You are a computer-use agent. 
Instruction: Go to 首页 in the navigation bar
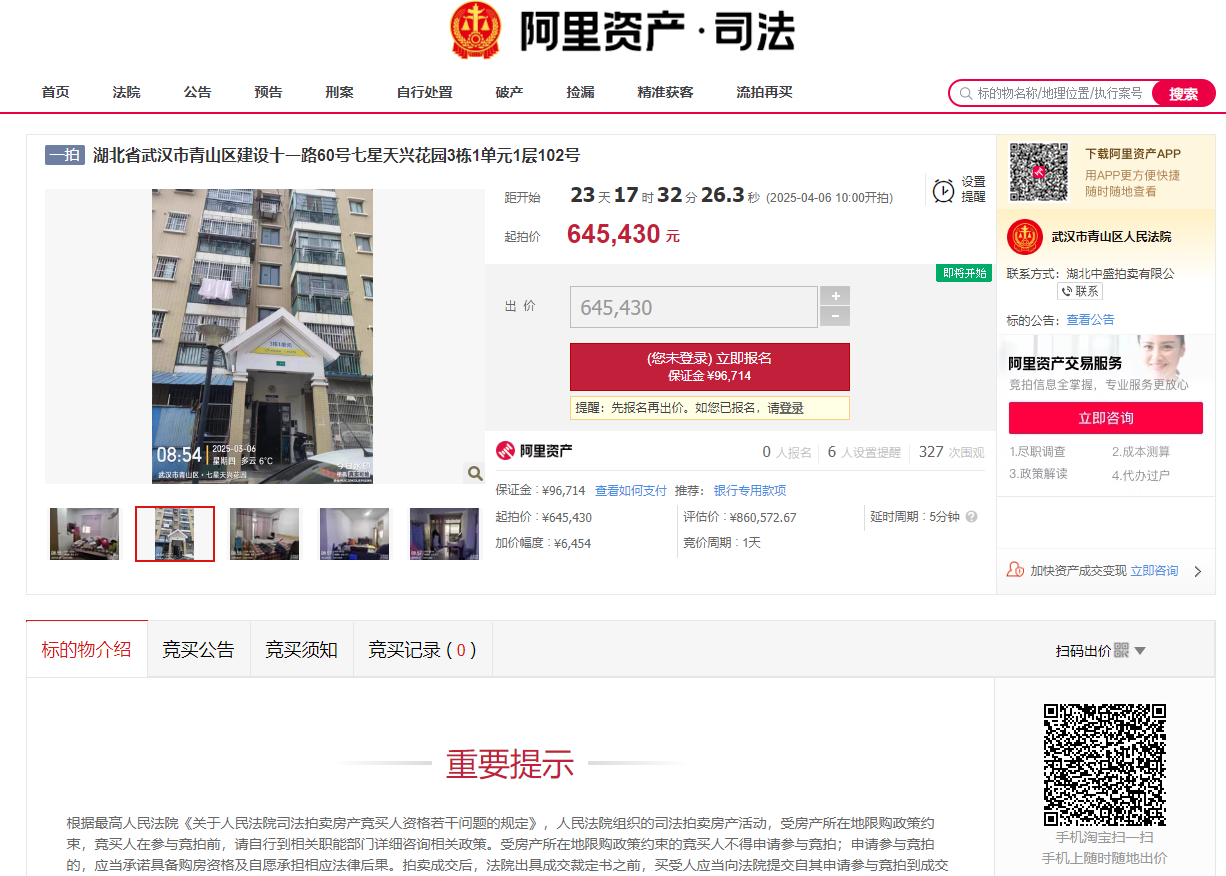click(x=56, y=92)
